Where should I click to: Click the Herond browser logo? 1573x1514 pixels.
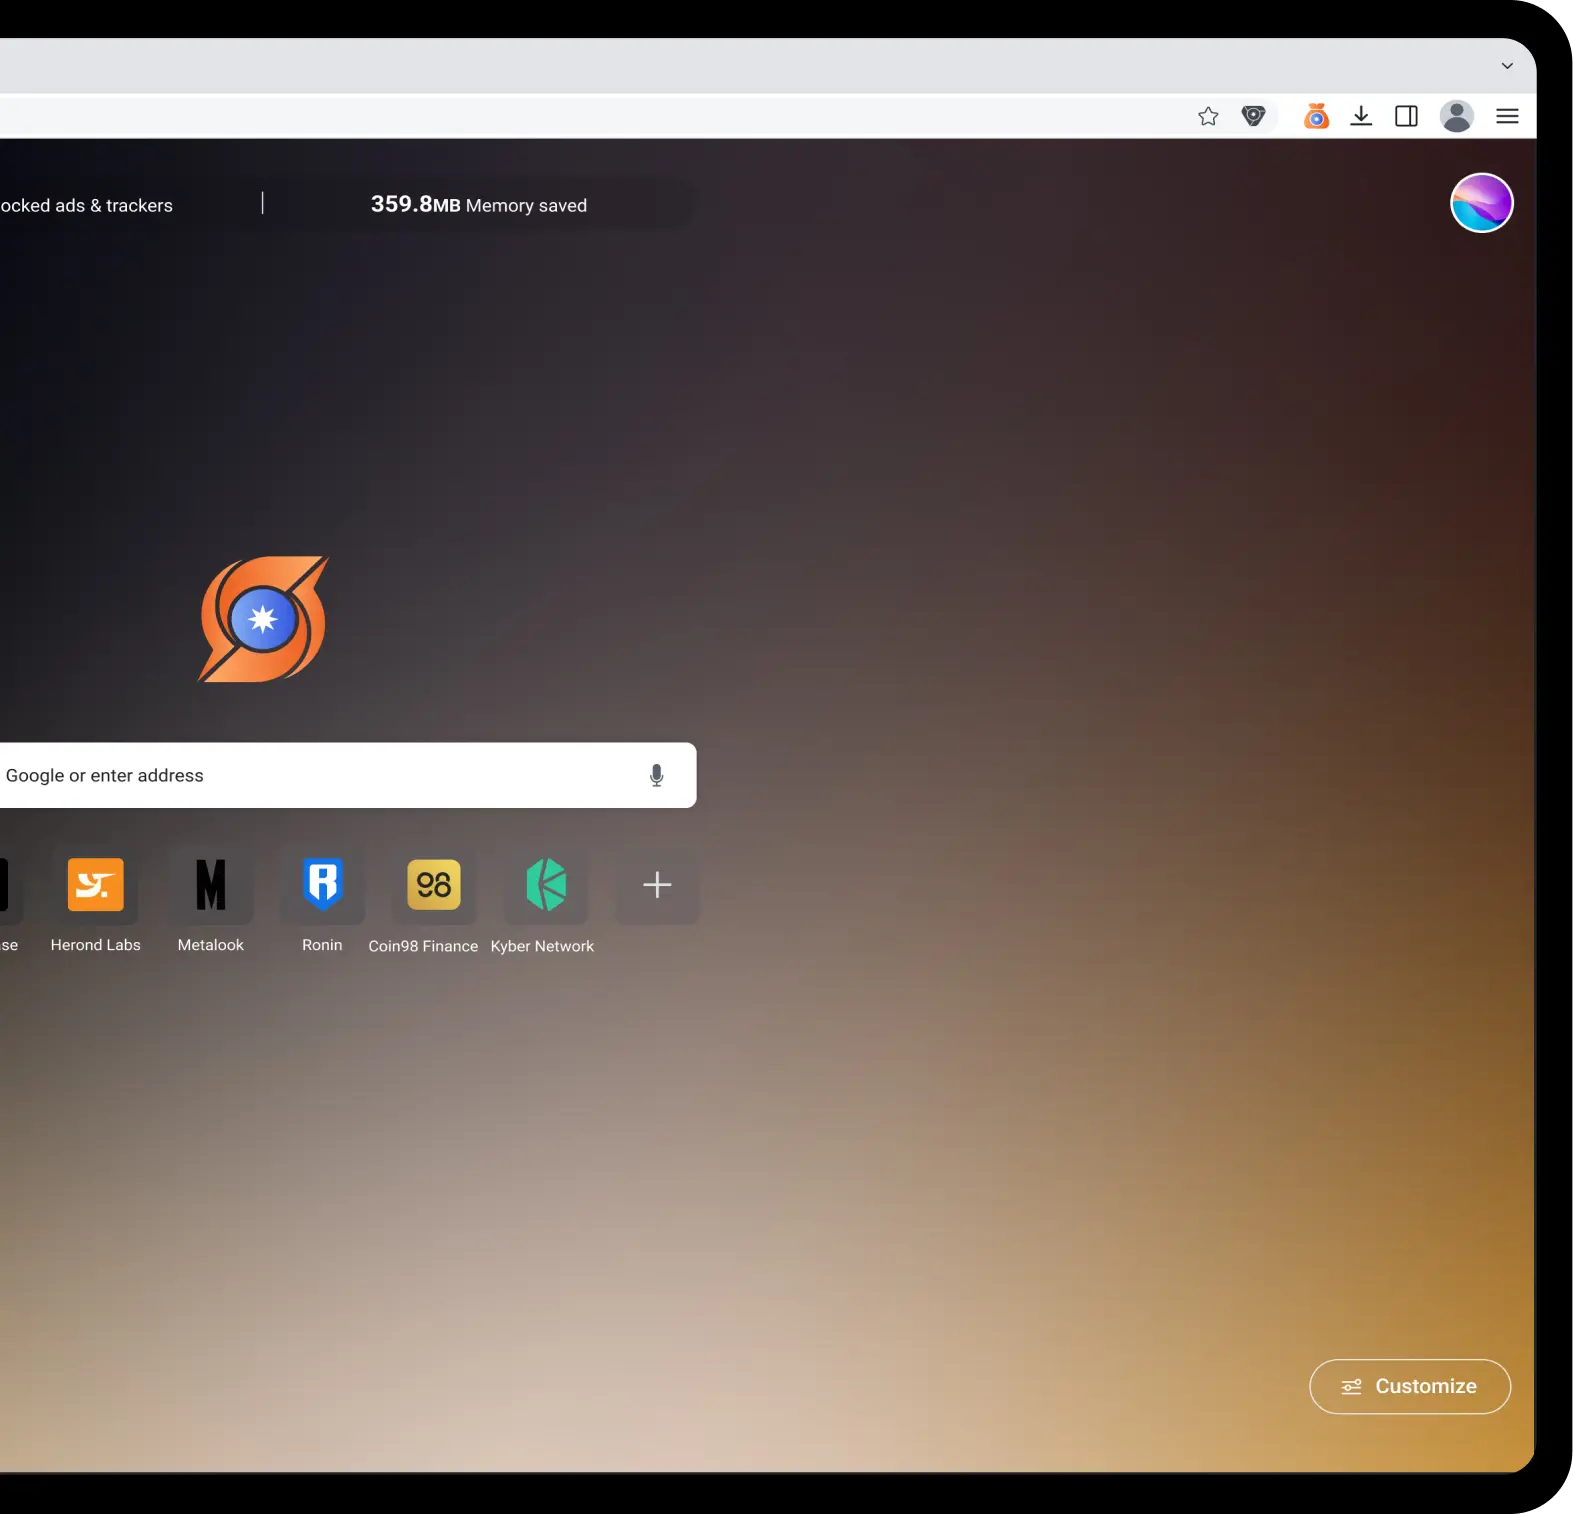[263, 619]
